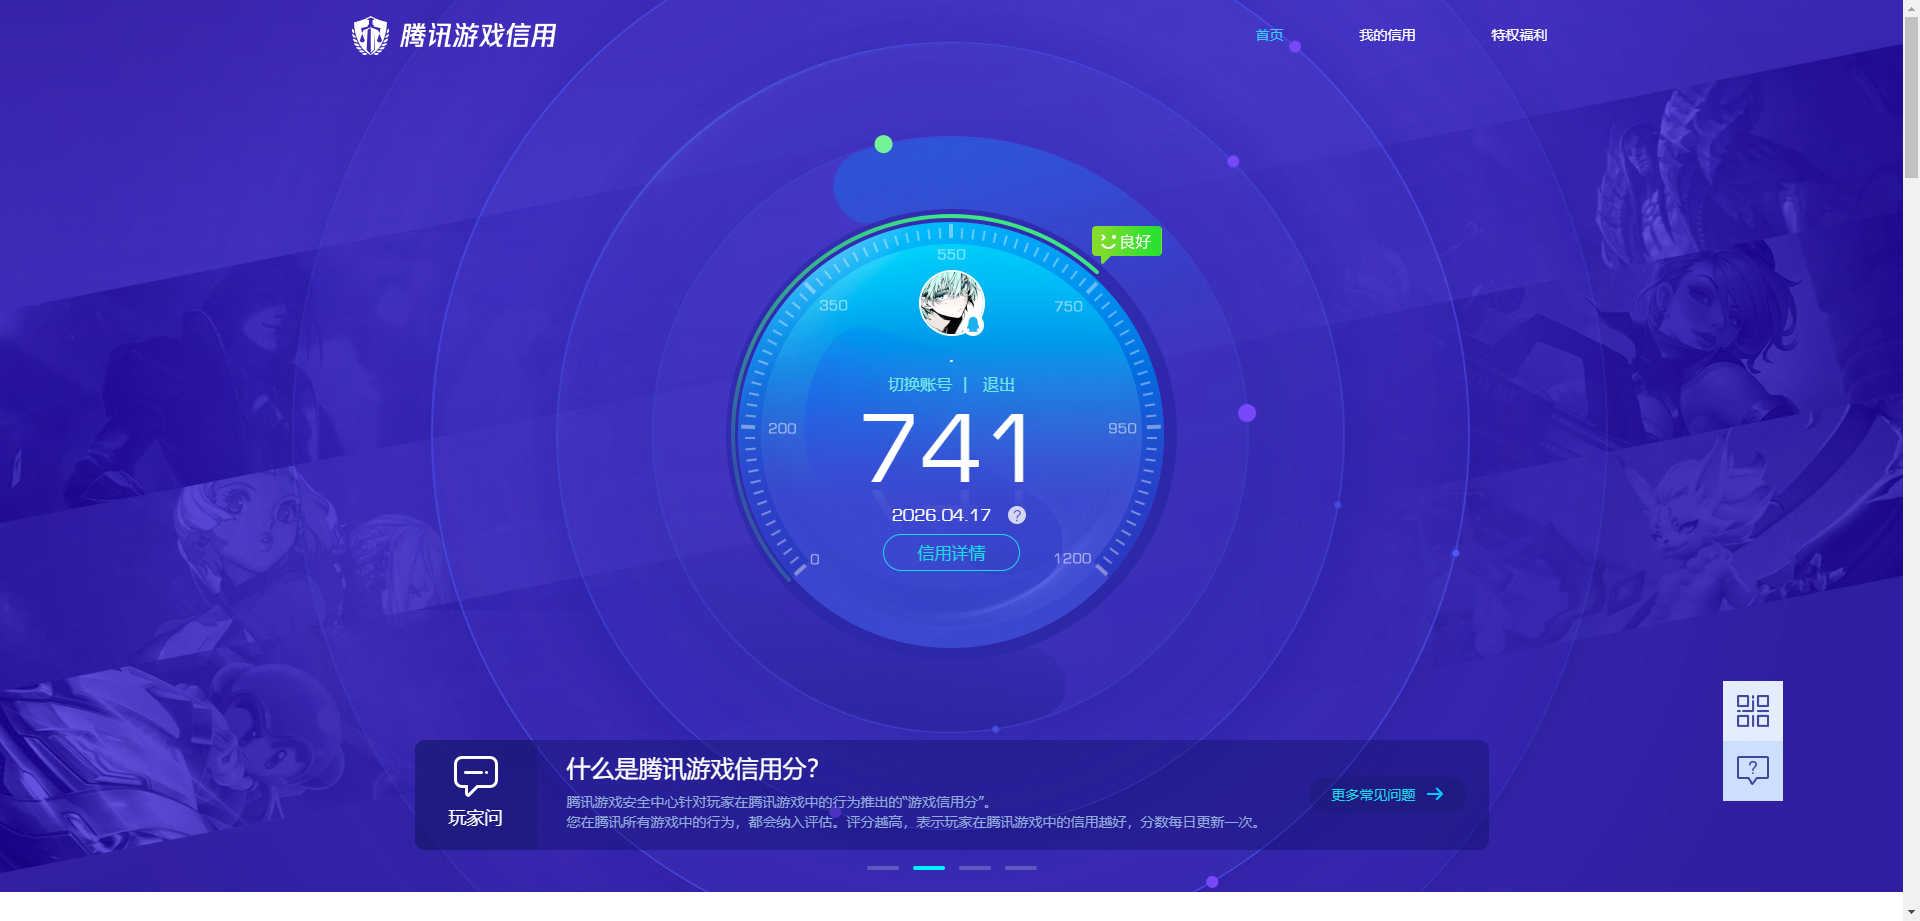This screenshot has height=921, width=1920.
Task: Click the arrow icon in 更多常见问题
Action: 1437,794
